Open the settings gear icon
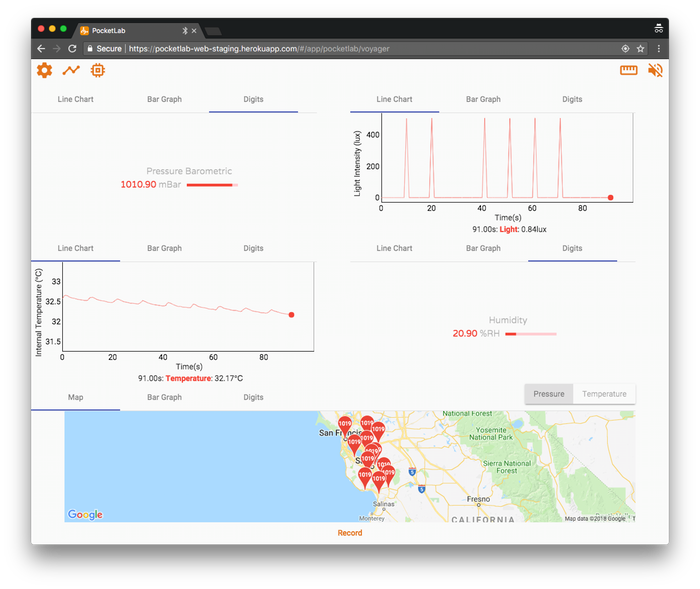 (x=44, y=70)
